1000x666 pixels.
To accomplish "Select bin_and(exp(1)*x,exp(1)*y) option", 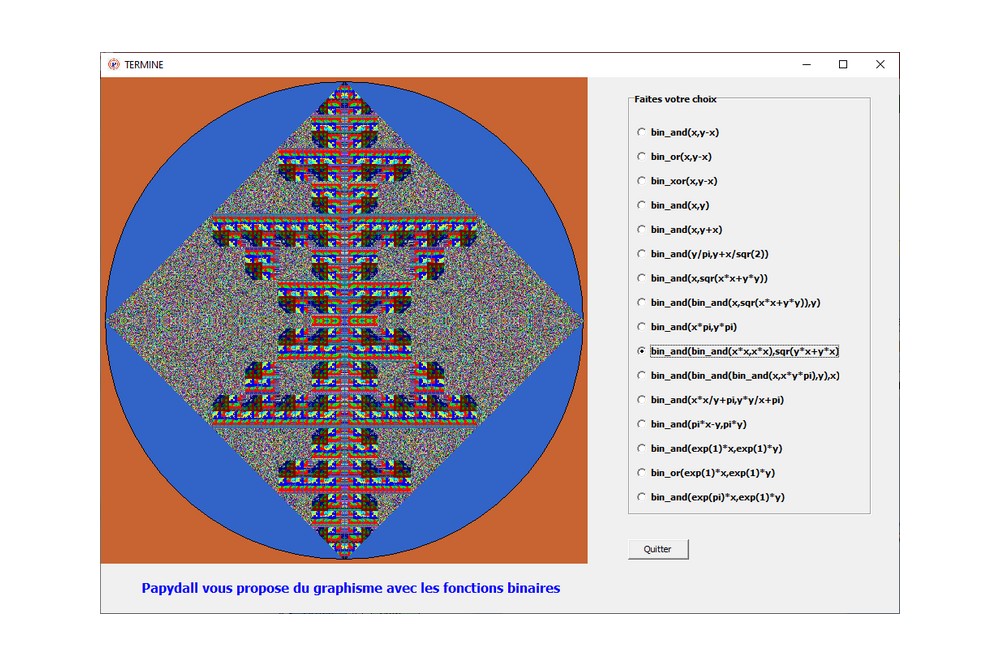I will 710,448.
